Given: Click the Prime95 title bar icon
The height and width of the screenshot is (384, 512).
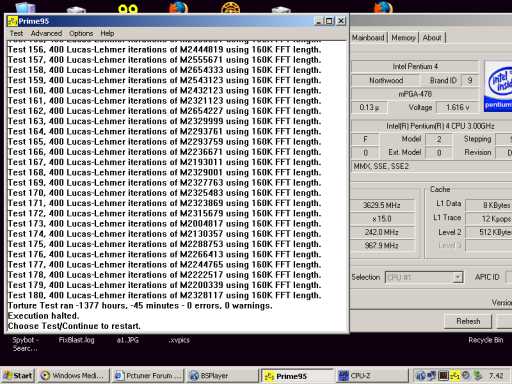Looking at the screenshot, I should point(12,21).
